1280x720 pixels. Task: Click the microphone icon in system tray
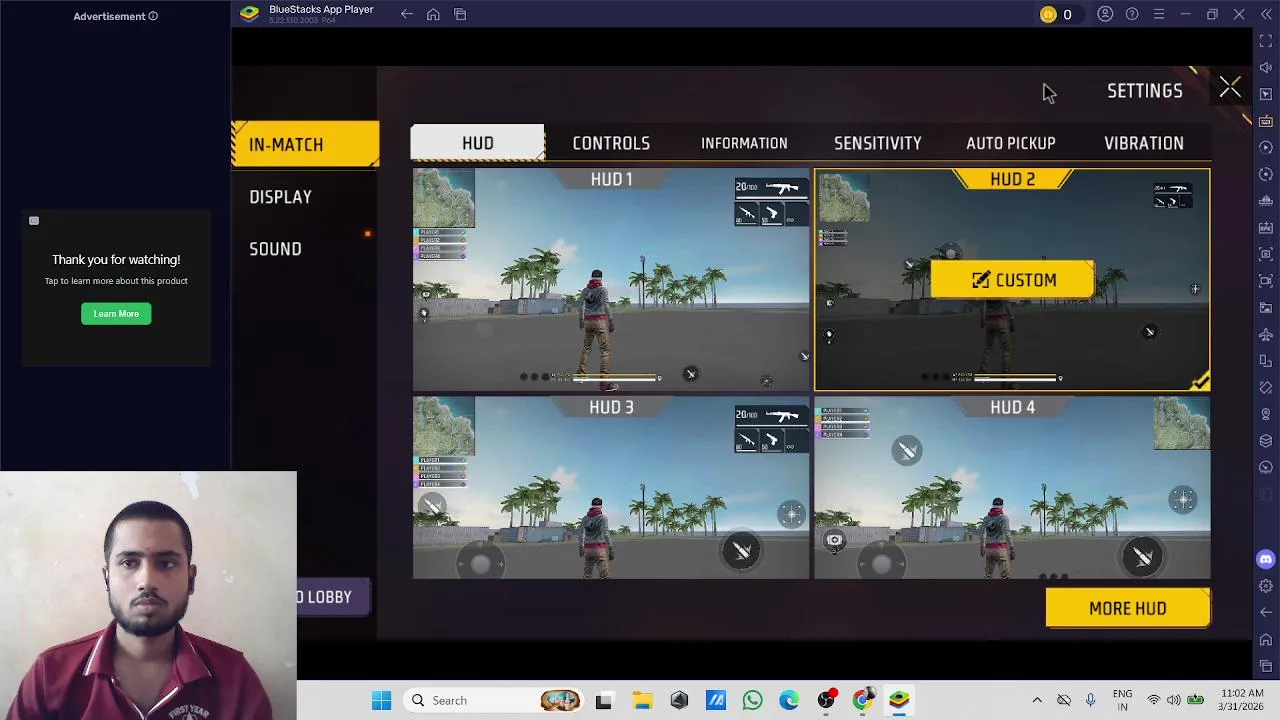coord(1090,700)
